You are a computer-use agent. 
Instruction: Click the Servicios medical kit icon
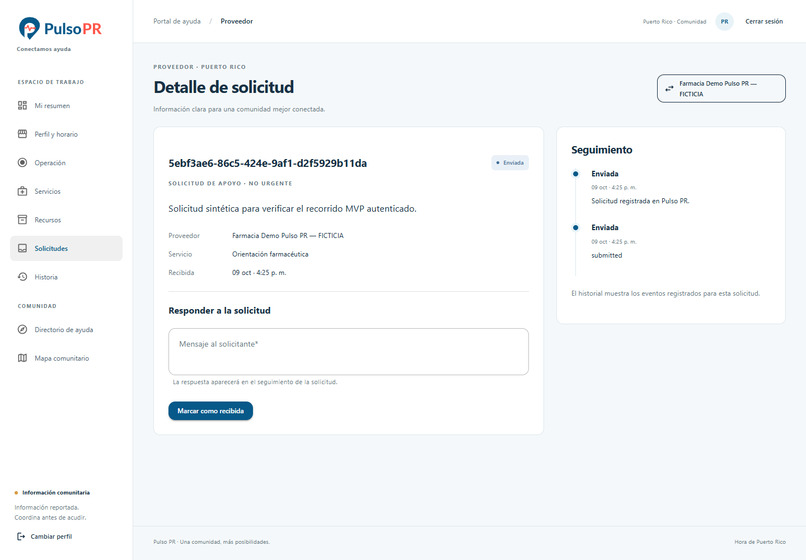(22, 191)
